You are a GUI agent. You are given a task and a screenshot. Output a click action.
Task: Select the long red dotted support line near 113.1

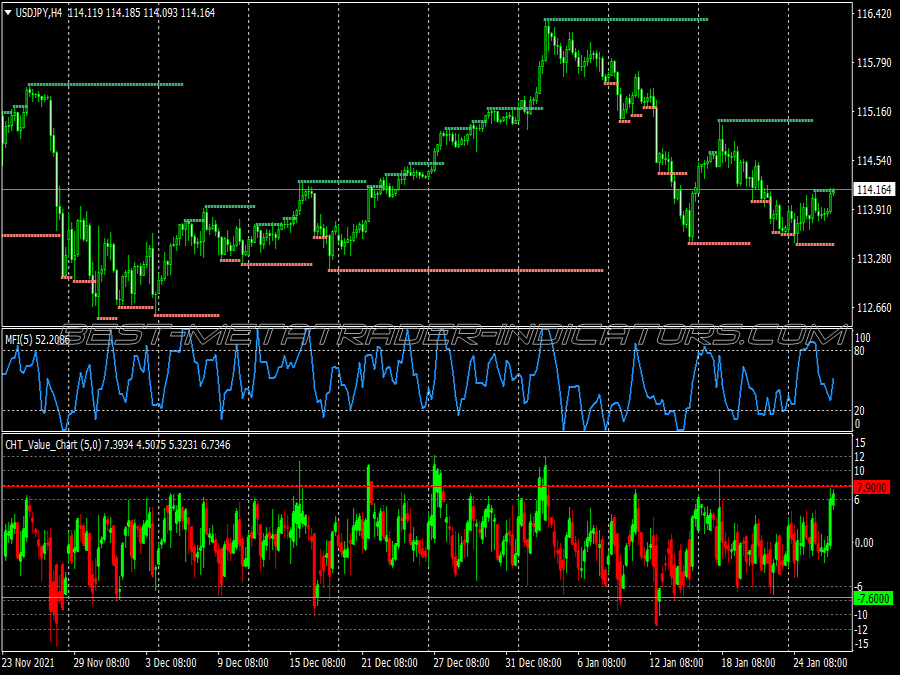[x=465, y=270]
